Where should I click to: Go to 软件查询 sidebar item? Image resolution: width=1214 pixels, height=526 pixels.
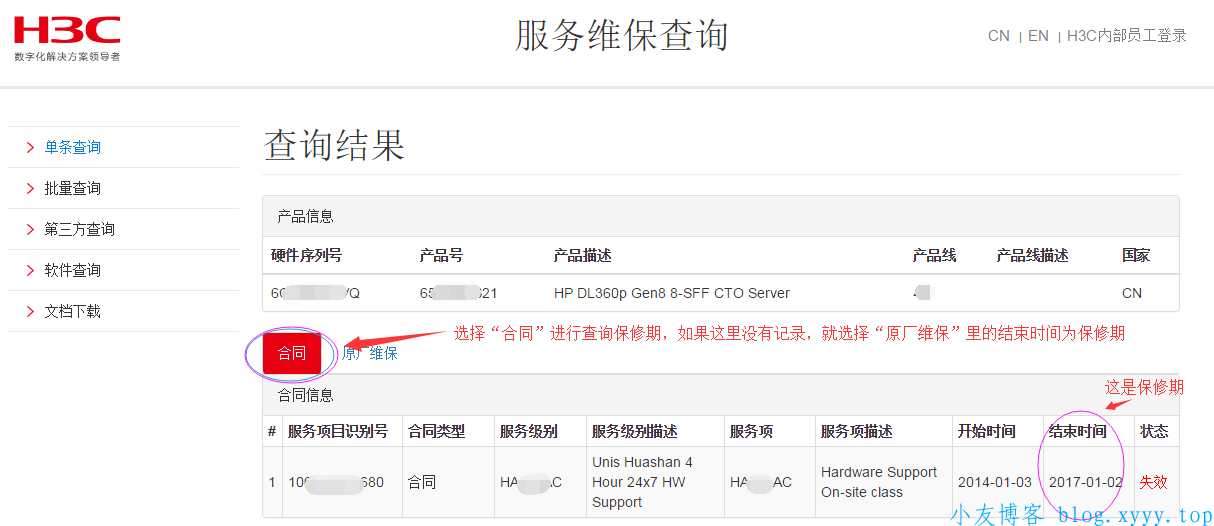pos(72,270)
